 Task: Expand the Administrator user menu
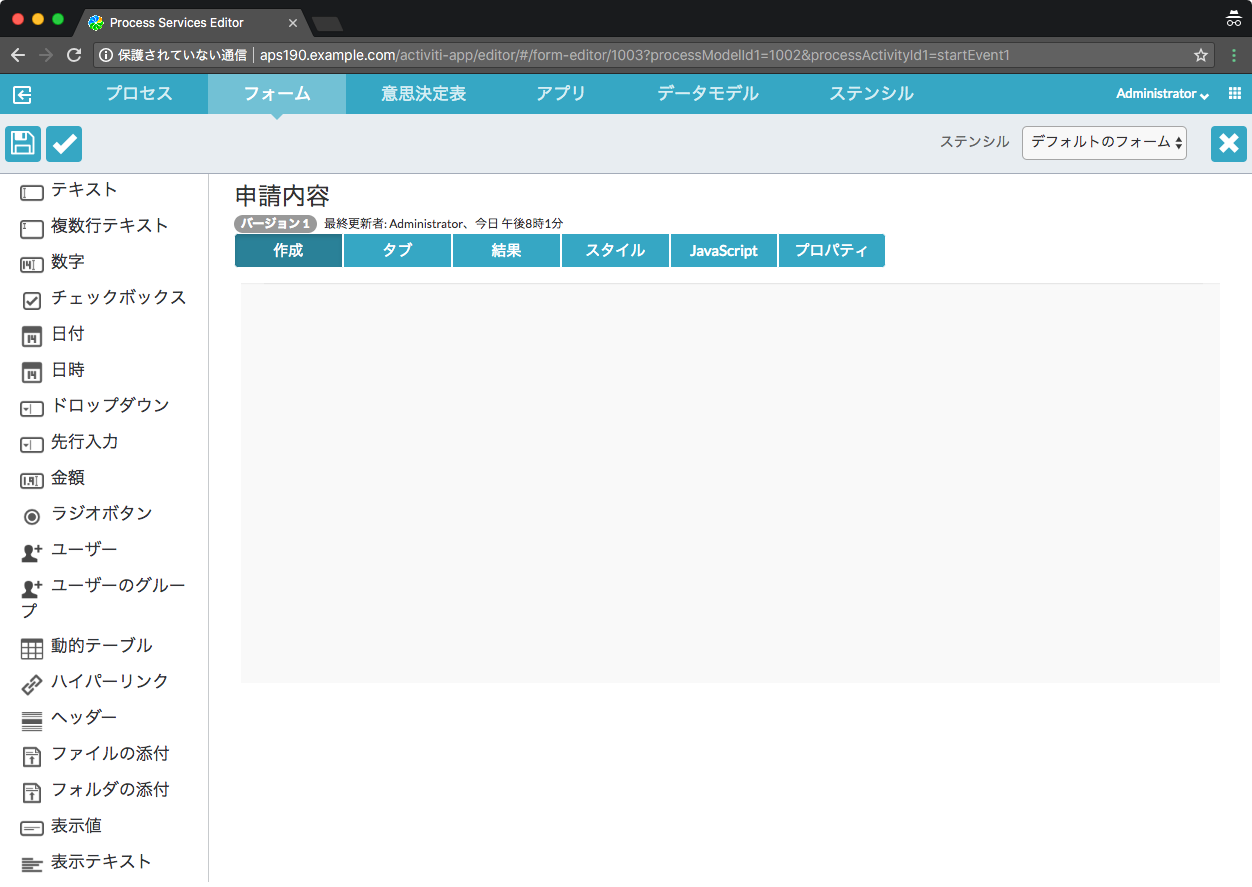(x=1162, y=94)
